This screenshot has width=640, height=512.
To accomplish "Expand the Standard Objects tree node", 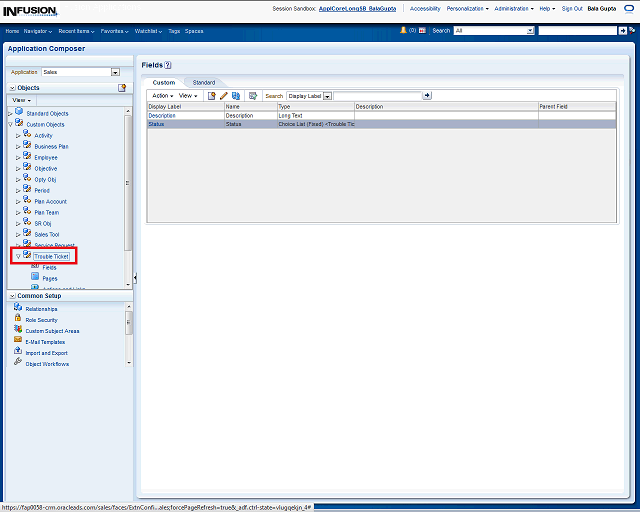I will pyautogui.click(x=10, y=114).
